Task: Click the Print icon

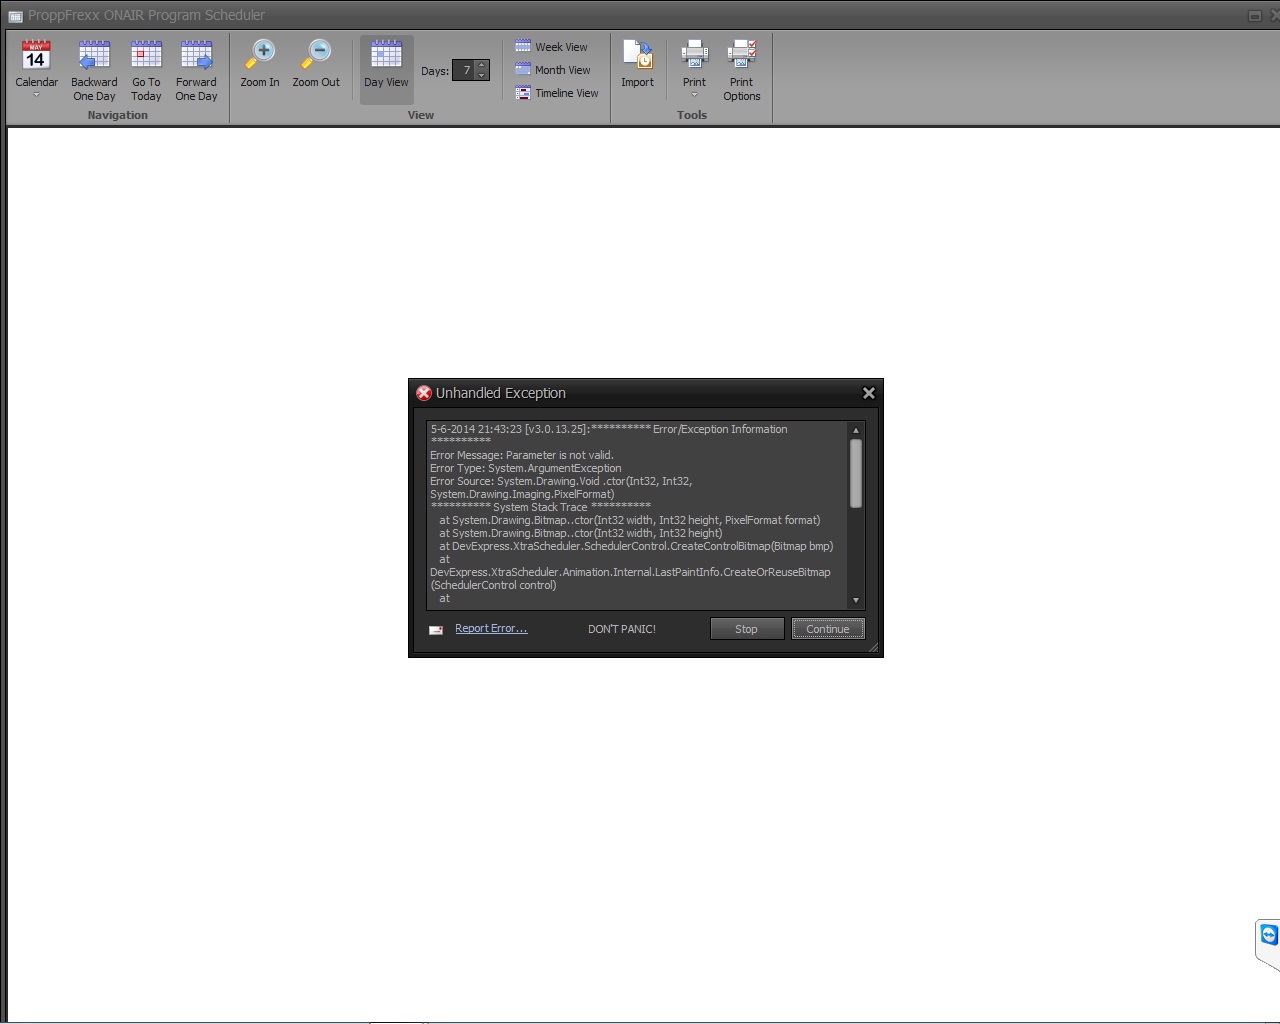Action: (694, 56)
